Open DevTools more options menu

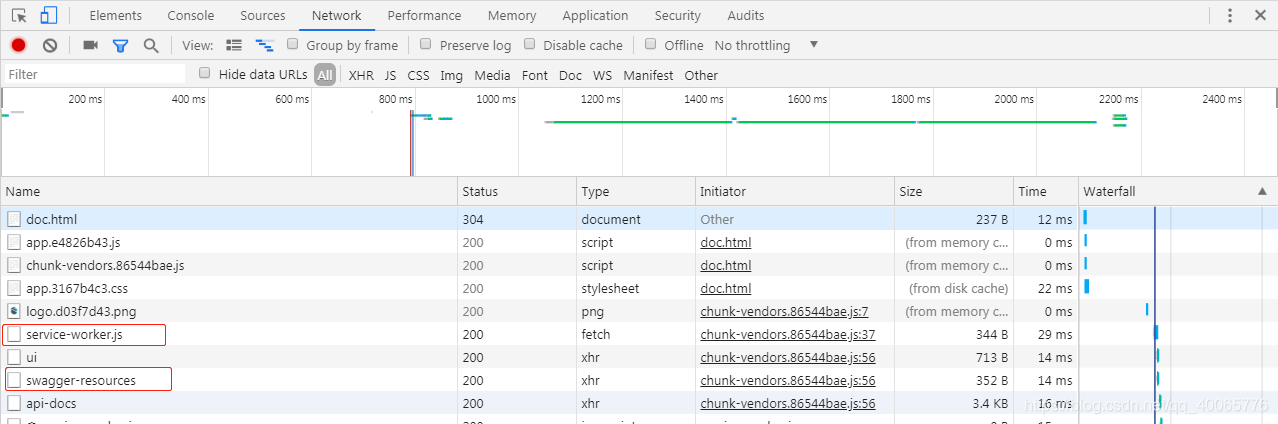tap(1229, 15)
